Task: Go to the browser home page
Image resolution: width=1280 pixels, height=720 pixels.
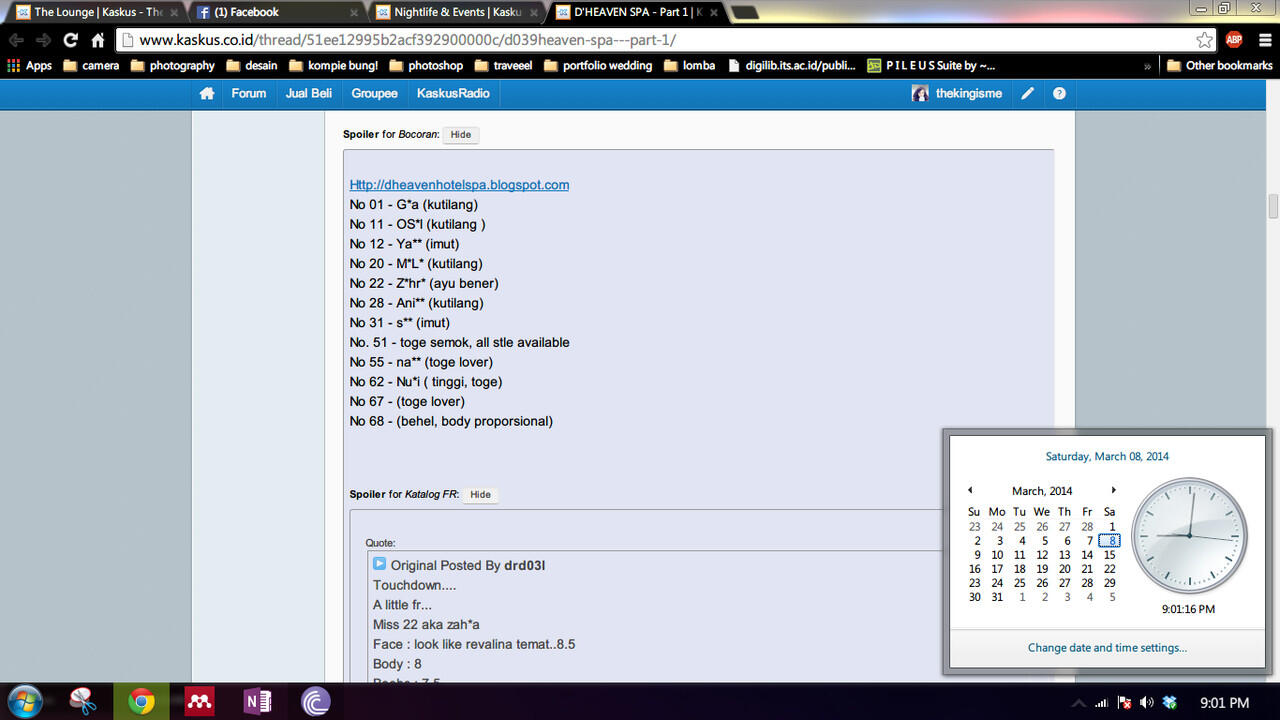Action: tap(98, 40)
